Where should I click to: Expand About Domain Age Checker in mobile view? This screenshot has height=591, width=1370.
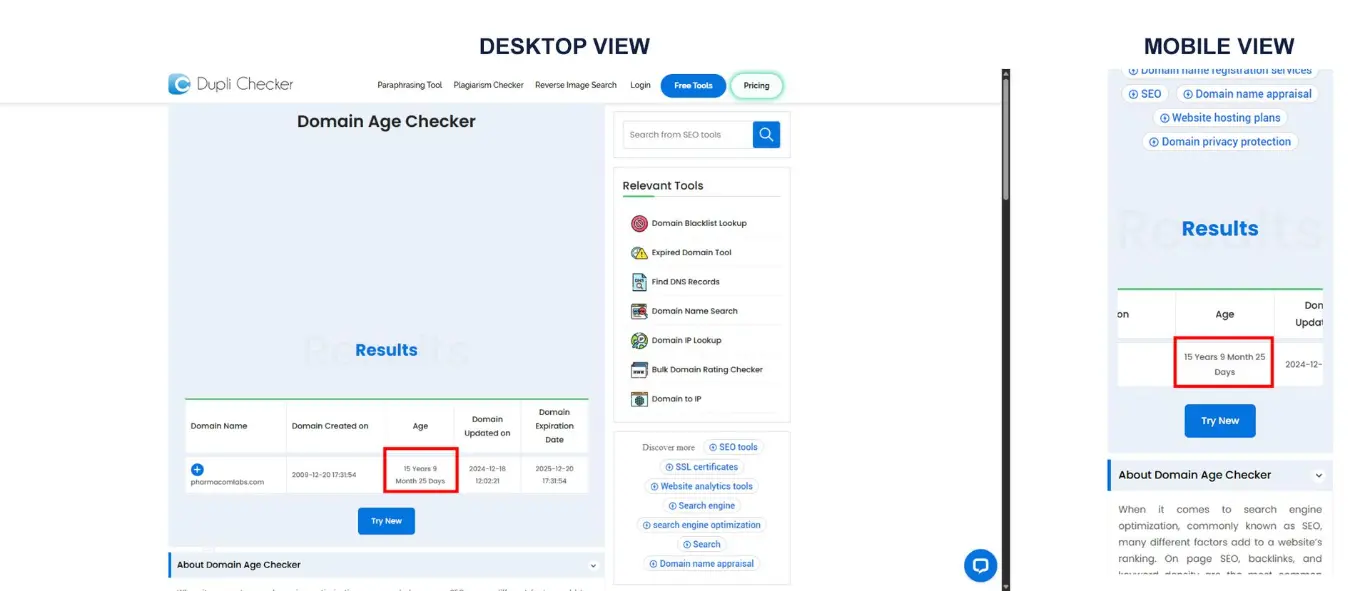(x=1318, y=476)
